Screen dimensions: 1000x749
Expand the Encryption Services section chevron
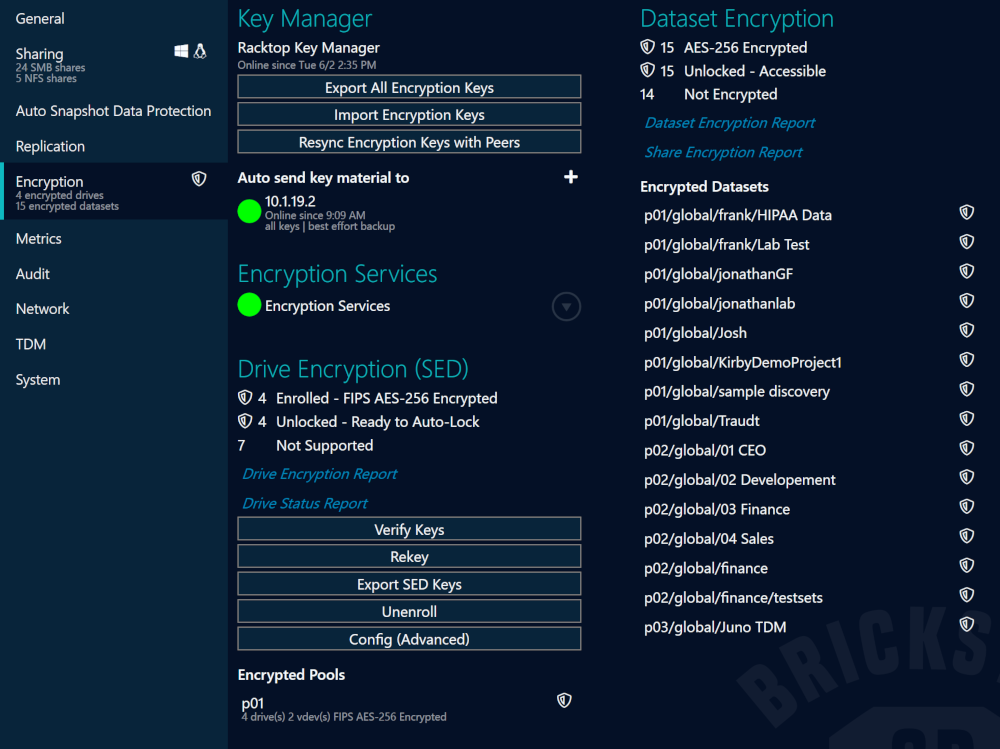click(x=566, y=306)
